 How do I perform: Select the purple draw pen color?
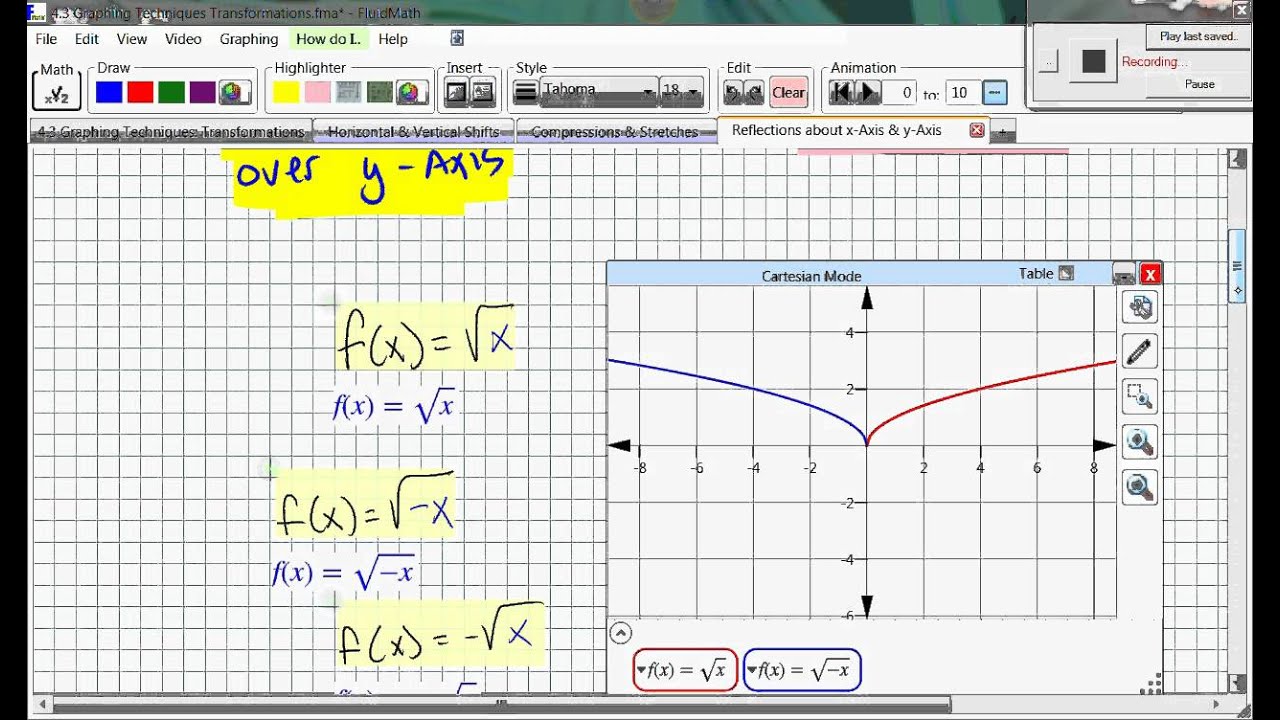pos(202,93)
